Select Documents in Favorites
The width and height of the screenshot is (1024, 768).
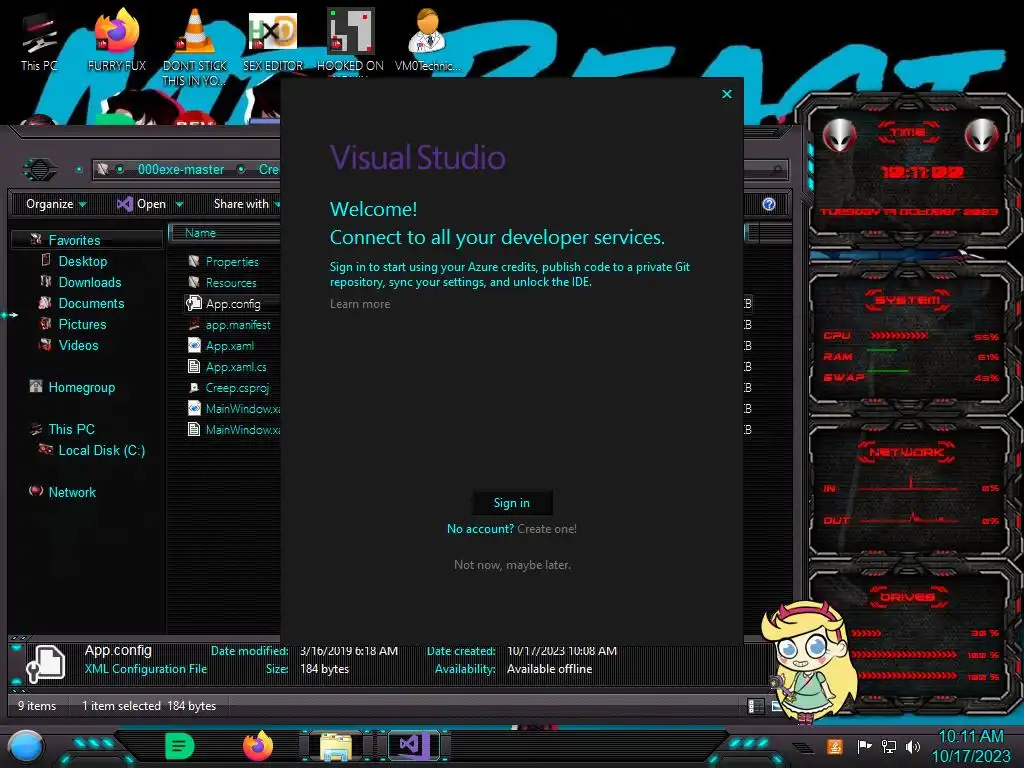click(x=91, y=303)
